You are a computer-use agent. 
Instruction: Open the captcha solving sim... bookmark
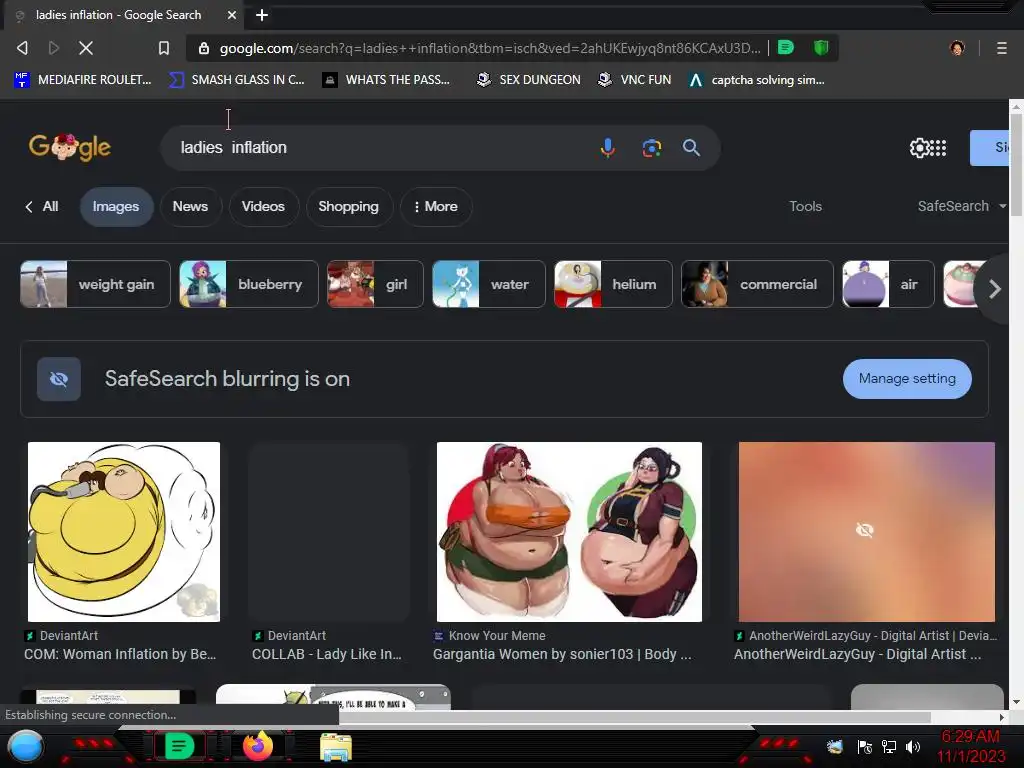[757, 80]
